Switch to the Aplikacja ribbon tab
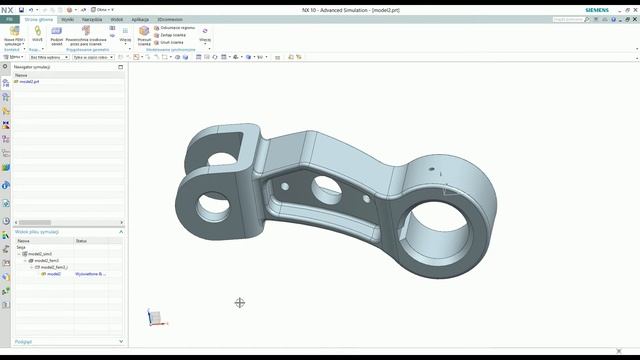This screenshot has width=640, height=360. [140, 19]
